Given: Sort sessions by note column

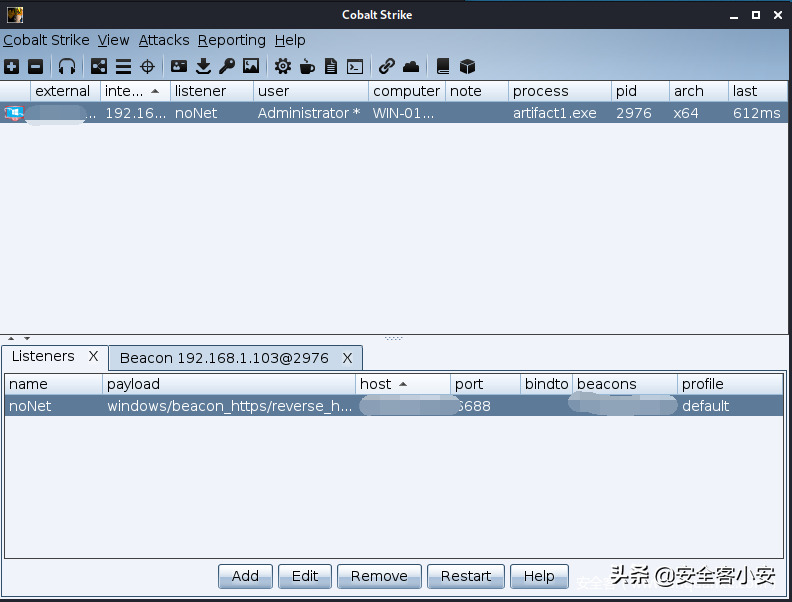Looking at the screenshot, I should 477,91.
